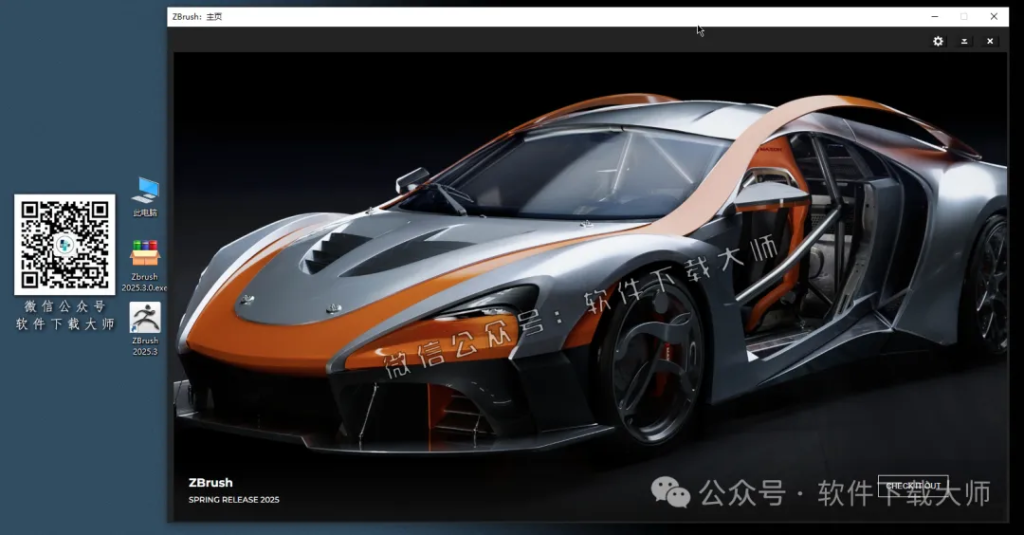Click the CHECK IT OUT button
This screenshot has width=1024, height=535.
[913, 485]
